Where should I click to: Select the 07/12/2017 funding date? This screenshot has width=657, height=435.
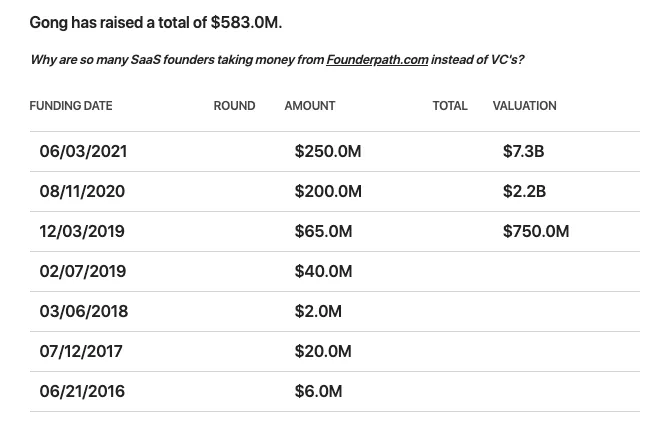click(82, 352)
